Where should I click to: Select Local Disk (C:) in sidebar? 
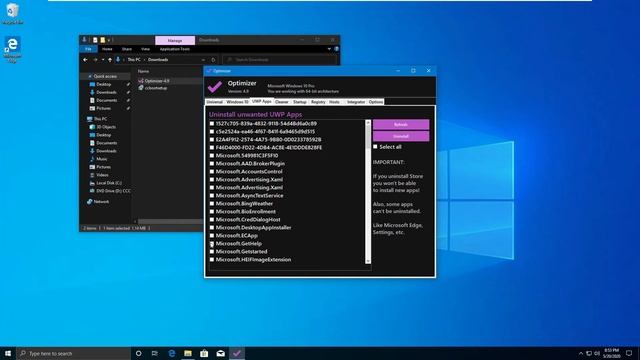coord(109,183)
